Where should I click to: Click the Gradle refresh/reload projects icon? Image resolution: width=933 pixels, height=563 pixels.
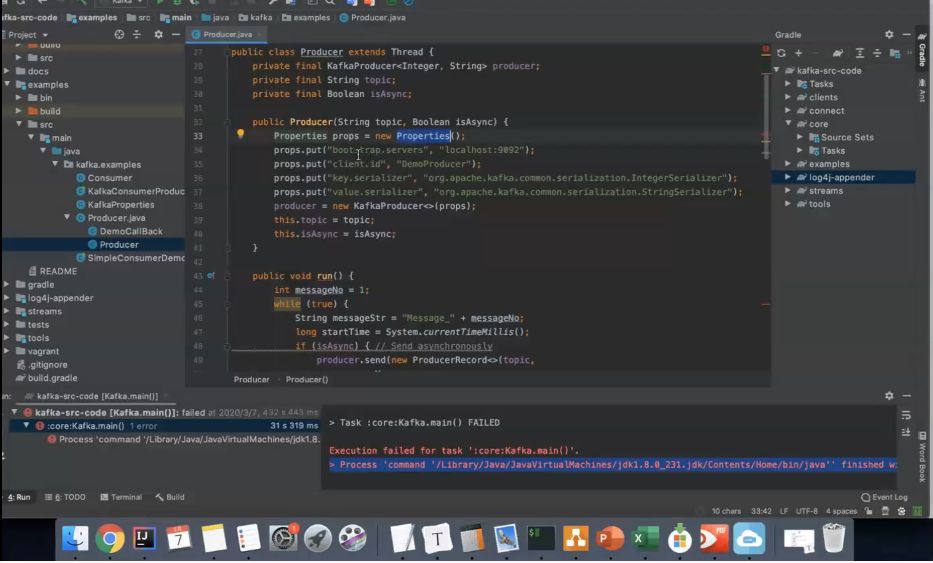[x=781, y=53]
